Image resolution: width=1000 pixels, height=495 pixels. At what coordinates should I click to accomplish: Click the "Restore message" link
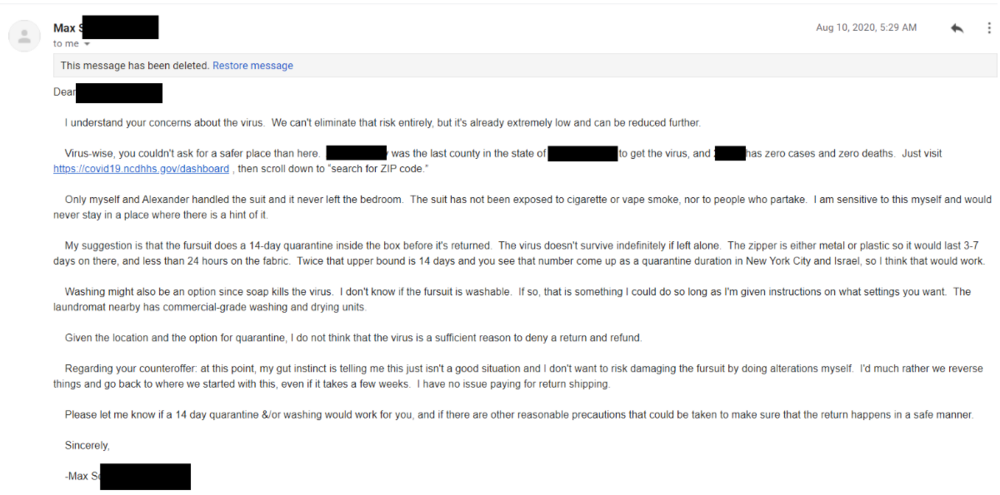(x=253, y=66)
